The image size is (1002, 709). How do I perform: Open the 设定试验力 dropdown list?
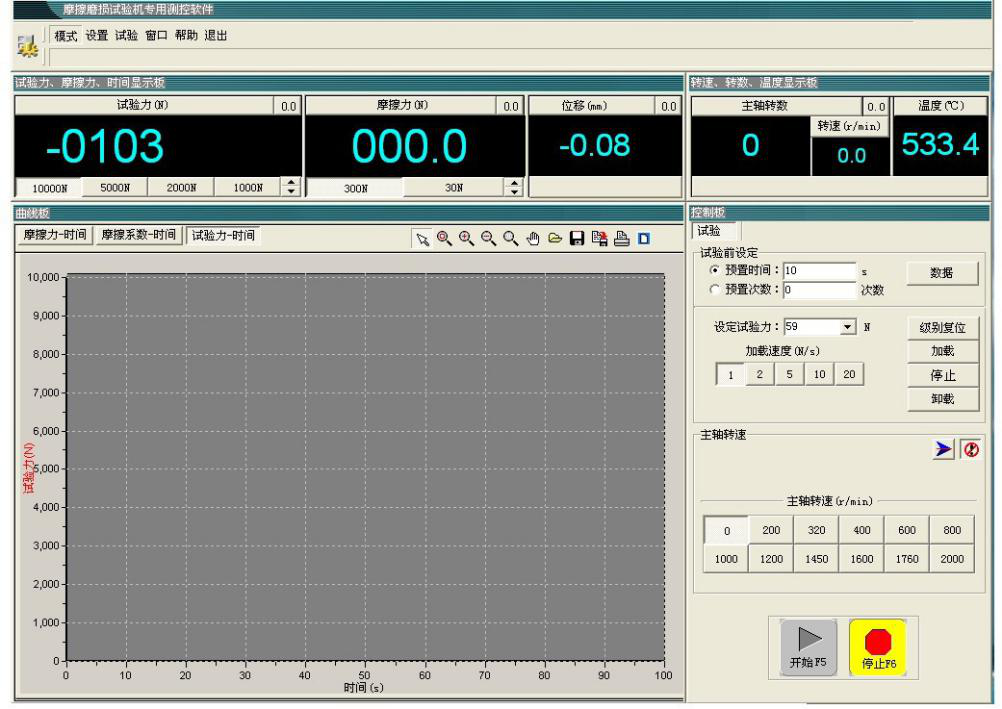click(x=849, y=327)
